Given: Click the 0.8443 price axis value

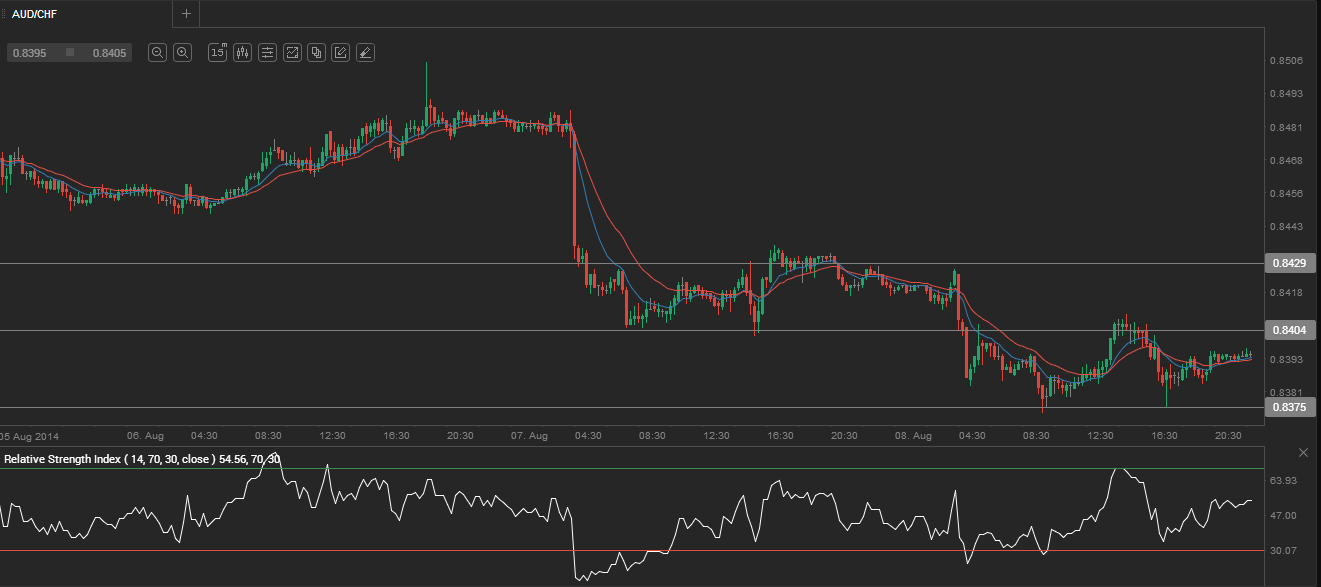Looking at the screenshot, I should coord(1286,227).
